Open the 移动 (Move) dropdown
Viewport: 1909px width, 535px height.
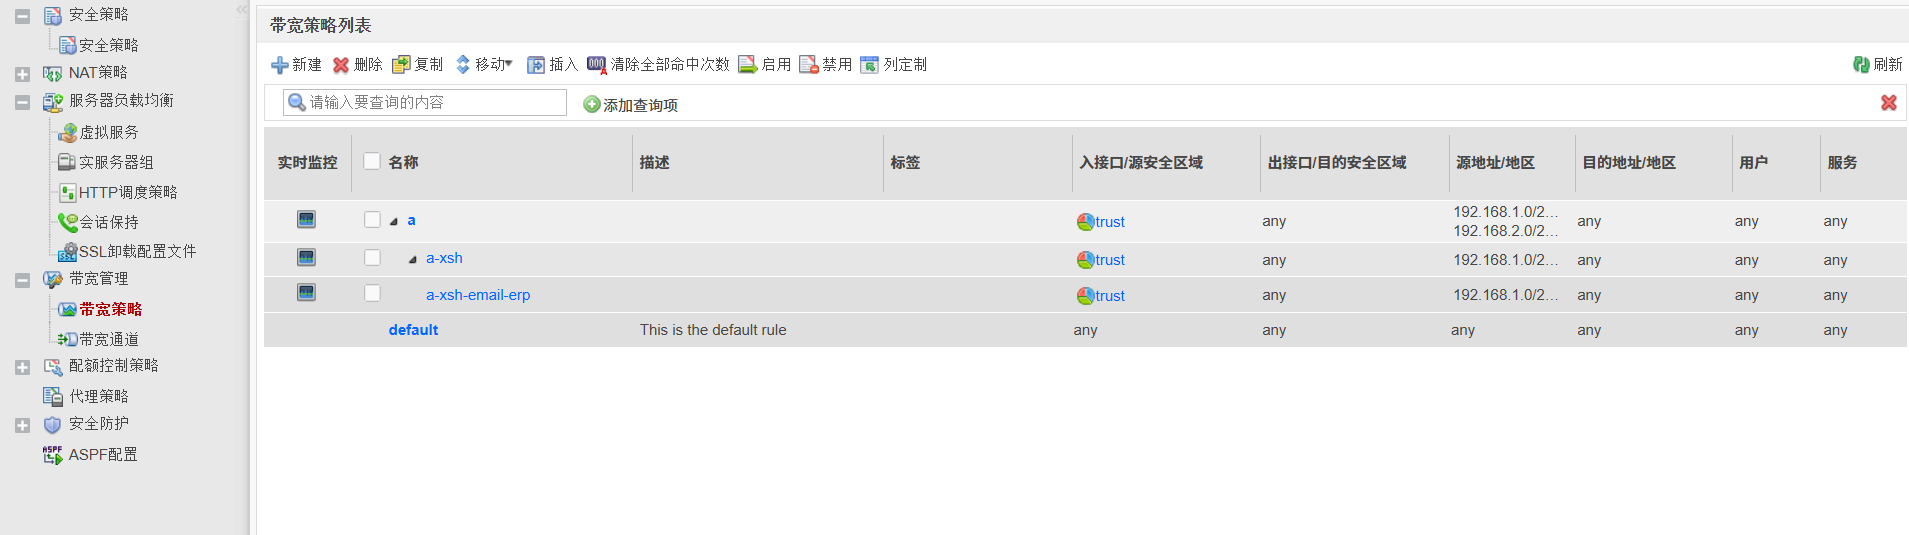coord(484,65)
